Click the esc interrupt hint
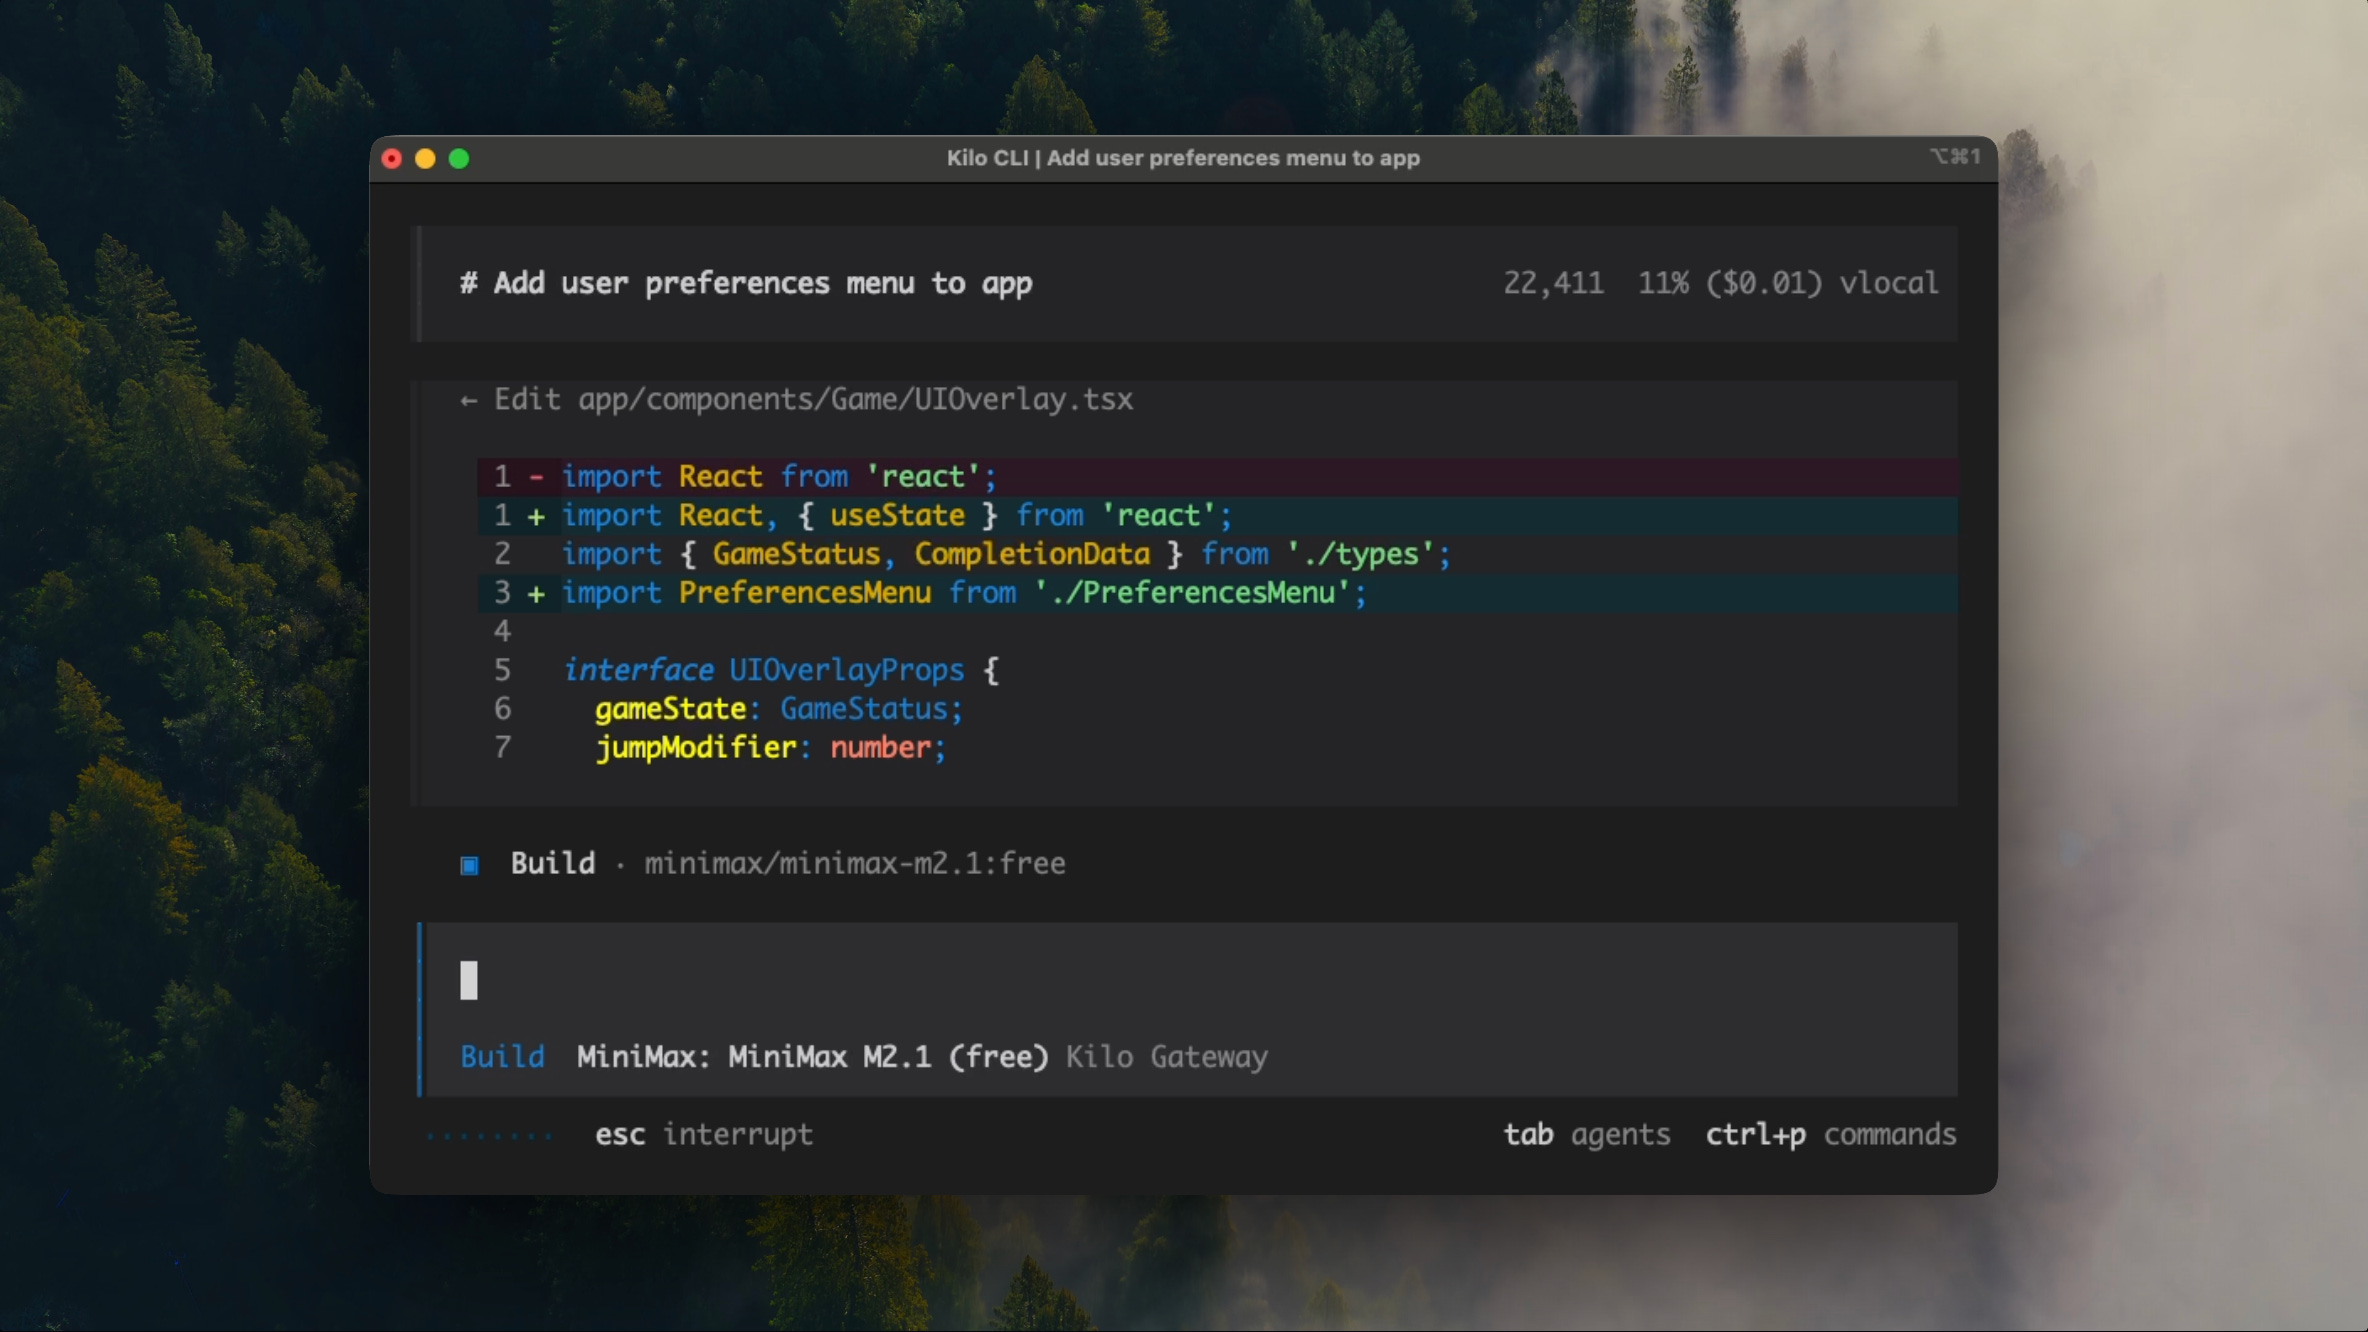Viewport: 2368px width, 1332px height. (x=703, y=1135)
